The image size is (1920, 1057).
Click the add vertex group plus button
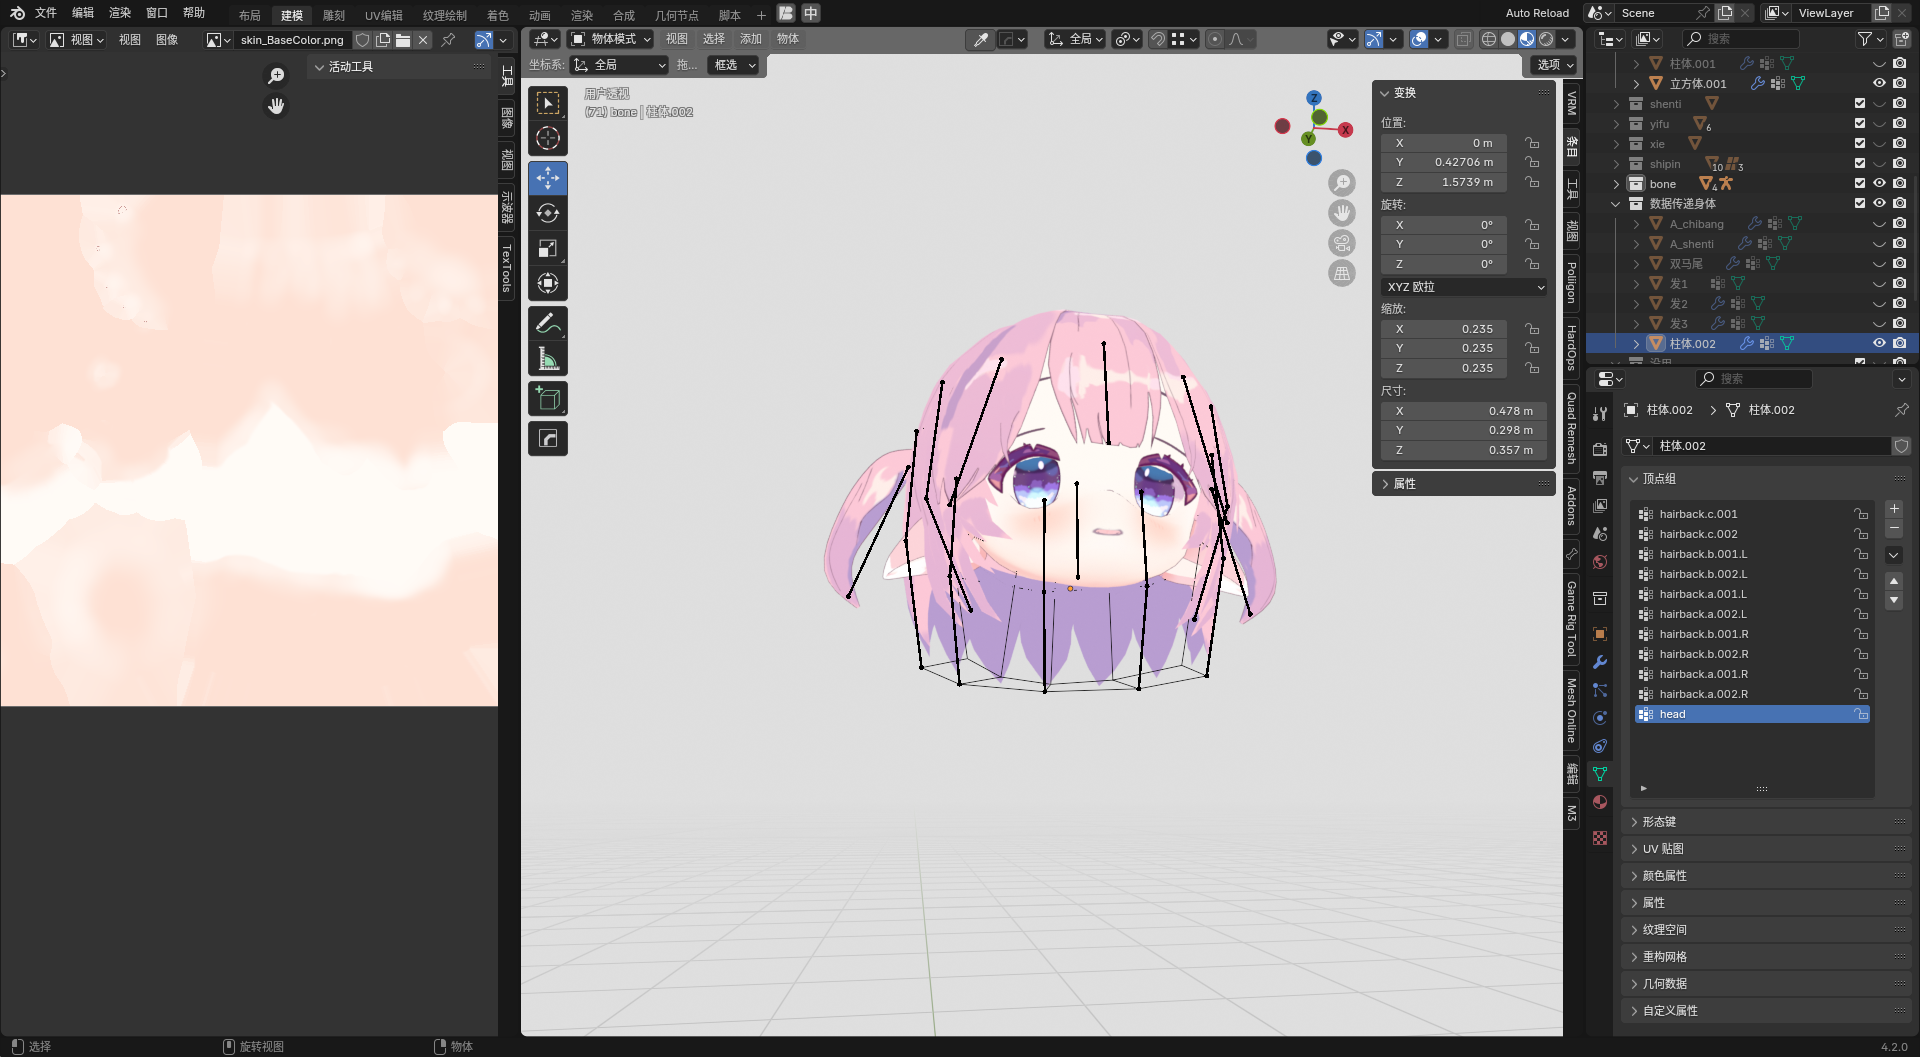(x=1894, y=509)
